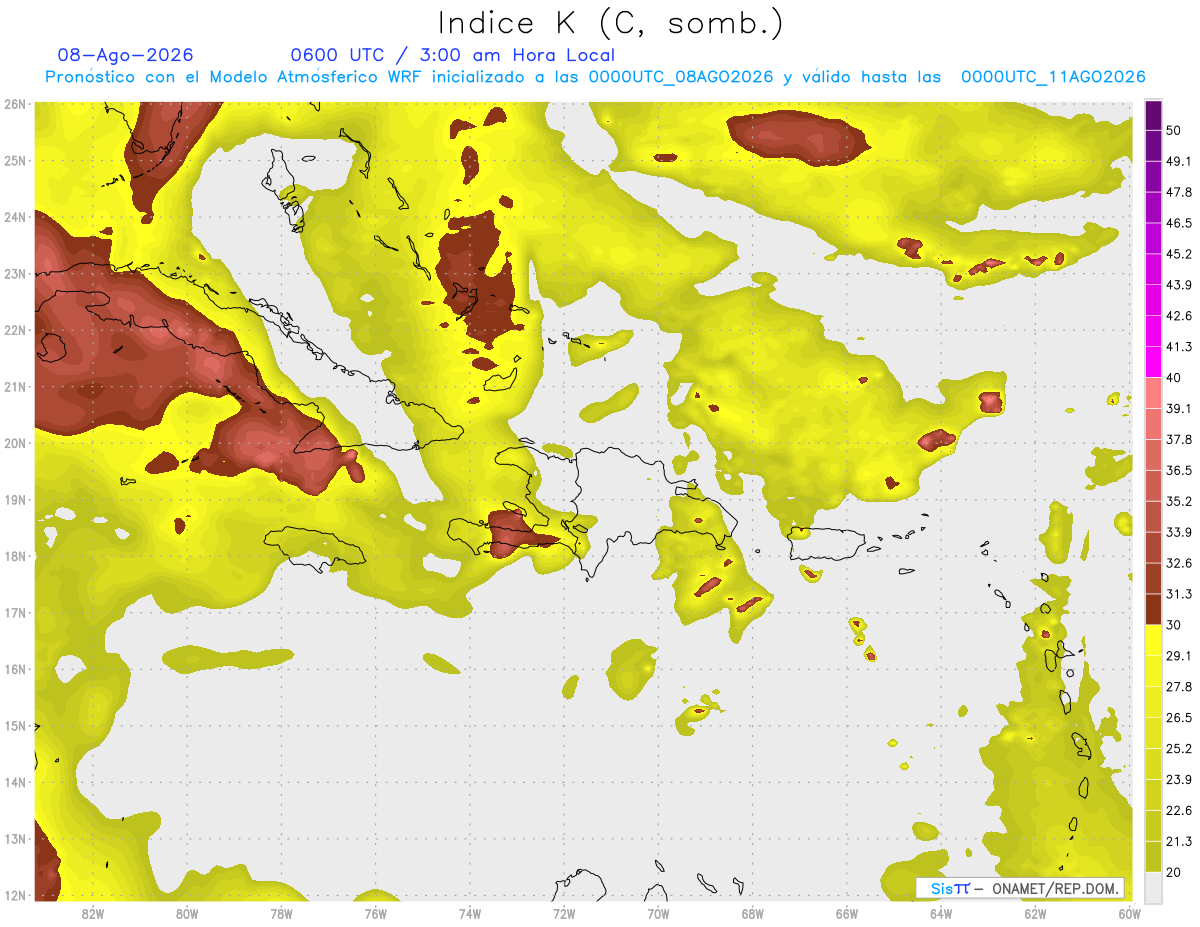Click the 'Pronóstico con el Modelo Atmosférico WRF' line
1200x927 pixels.
(595, 77)
